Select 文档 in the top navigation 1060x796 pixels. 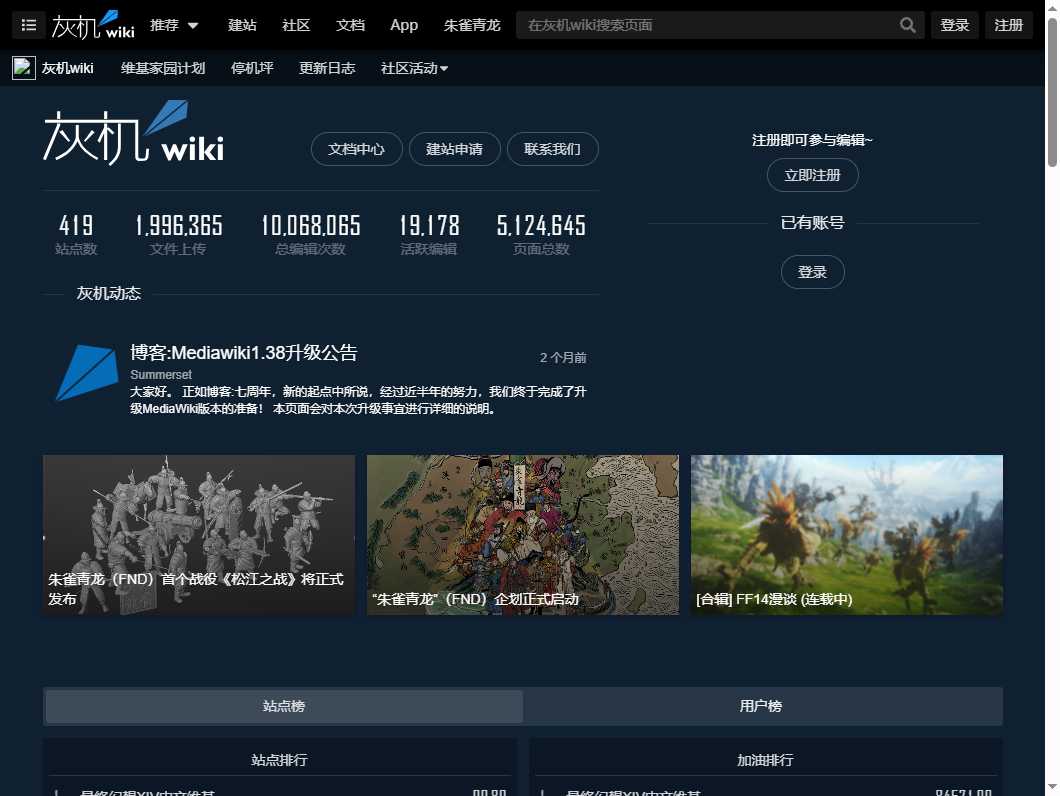point(350,25)
